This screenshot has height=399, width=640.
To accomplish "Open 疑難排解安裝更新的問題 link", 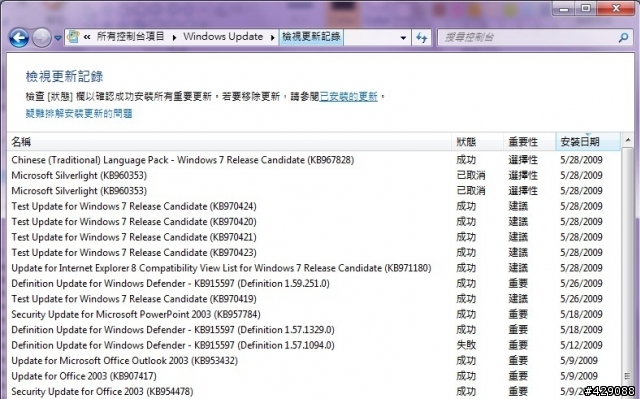I will click(79, 113).
